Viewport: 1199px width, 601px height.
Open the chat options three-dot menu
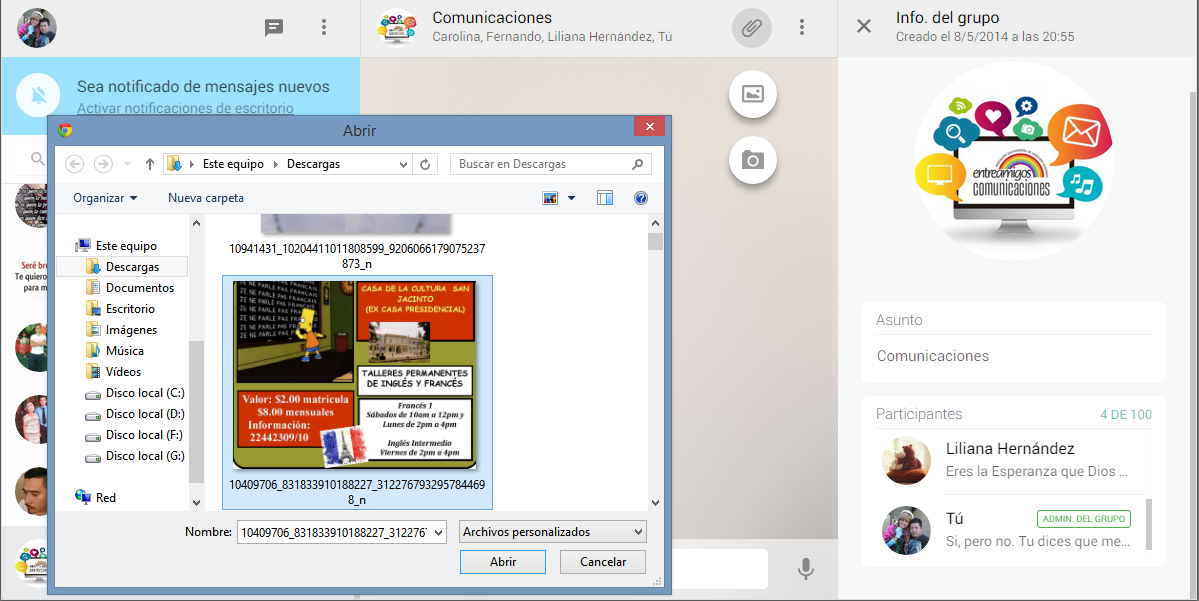802,28
